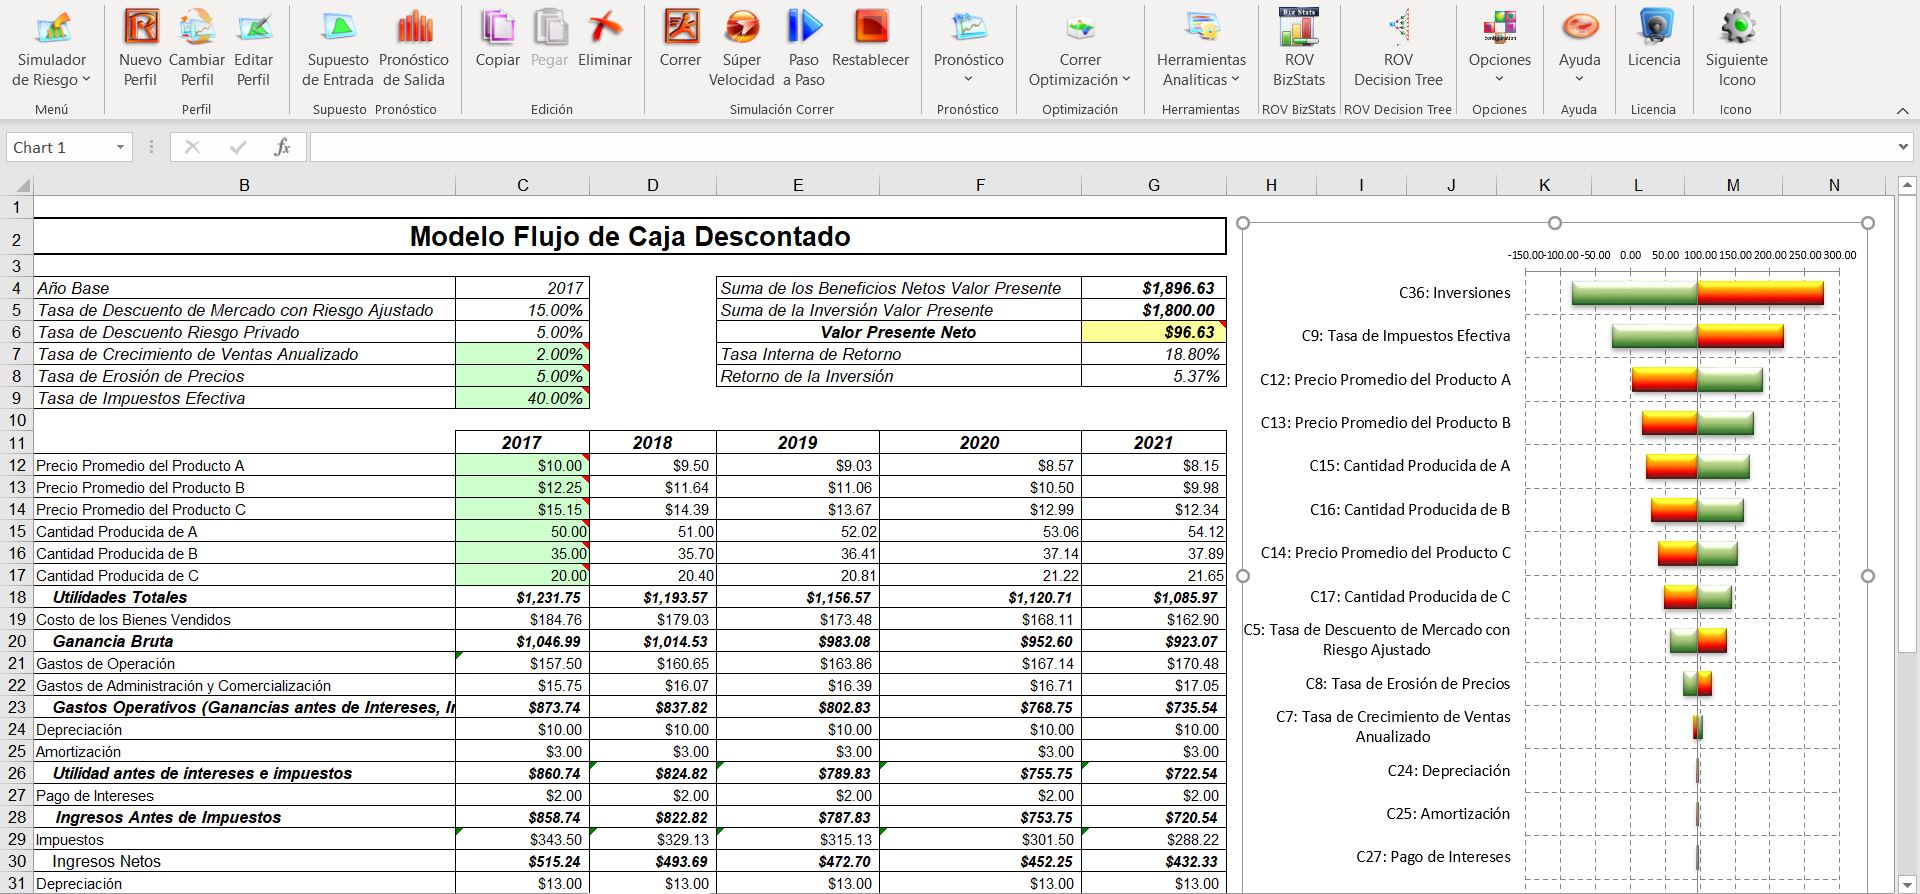
Task: Click the Editar Perfil icon
Action: [x=254, y=48]
